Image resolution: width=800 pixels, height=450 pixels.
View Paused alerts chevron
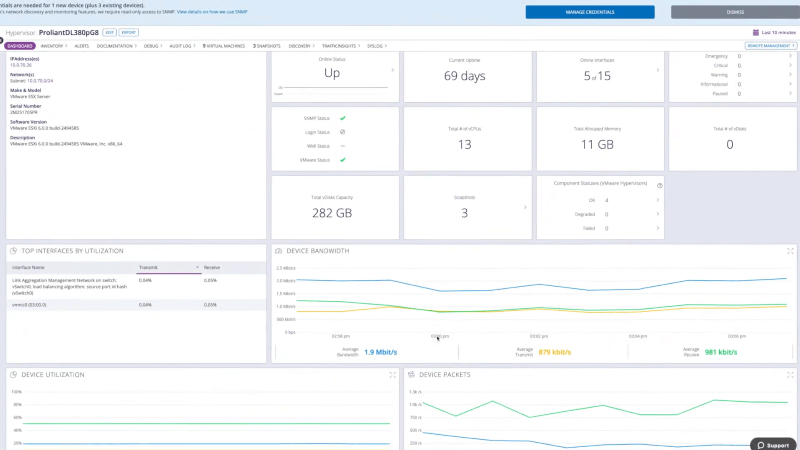[790, 93]
